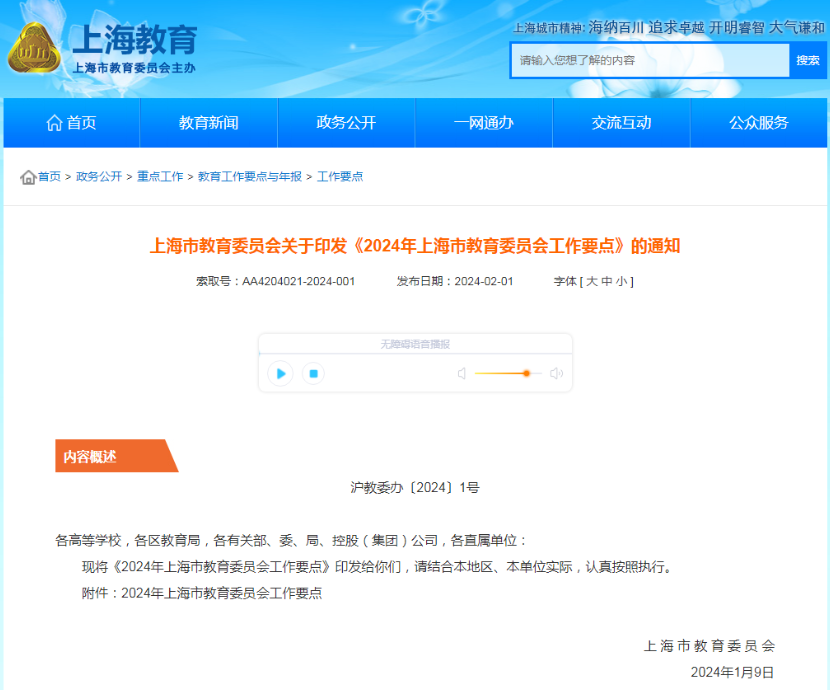This screenshot has width=830, height=690.
Task: Set font size to small (小)
Action: click(x=621, y=282)
